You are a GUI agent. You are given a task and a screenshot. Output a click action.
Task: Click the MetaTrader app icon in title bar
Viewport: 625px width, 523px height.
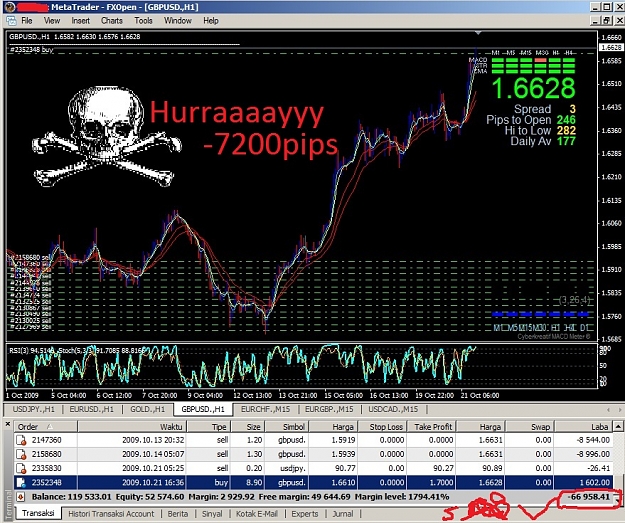point(10,7)
